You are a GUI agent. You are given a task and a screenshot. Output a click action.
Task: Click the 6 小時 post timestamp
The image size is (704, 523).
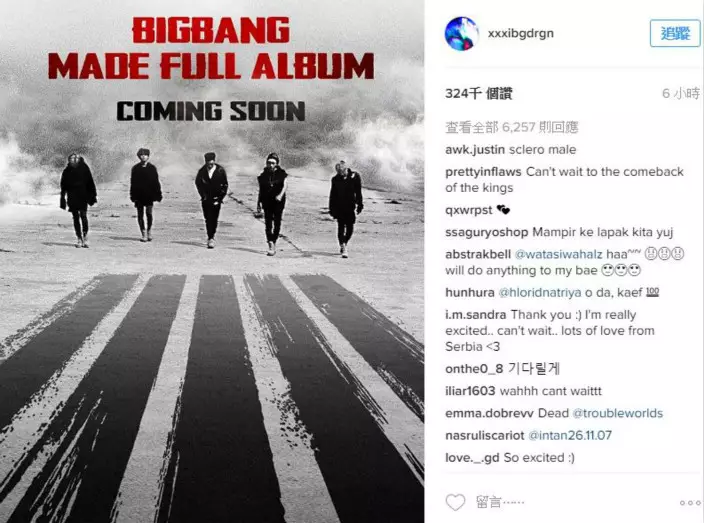[681, 93]
